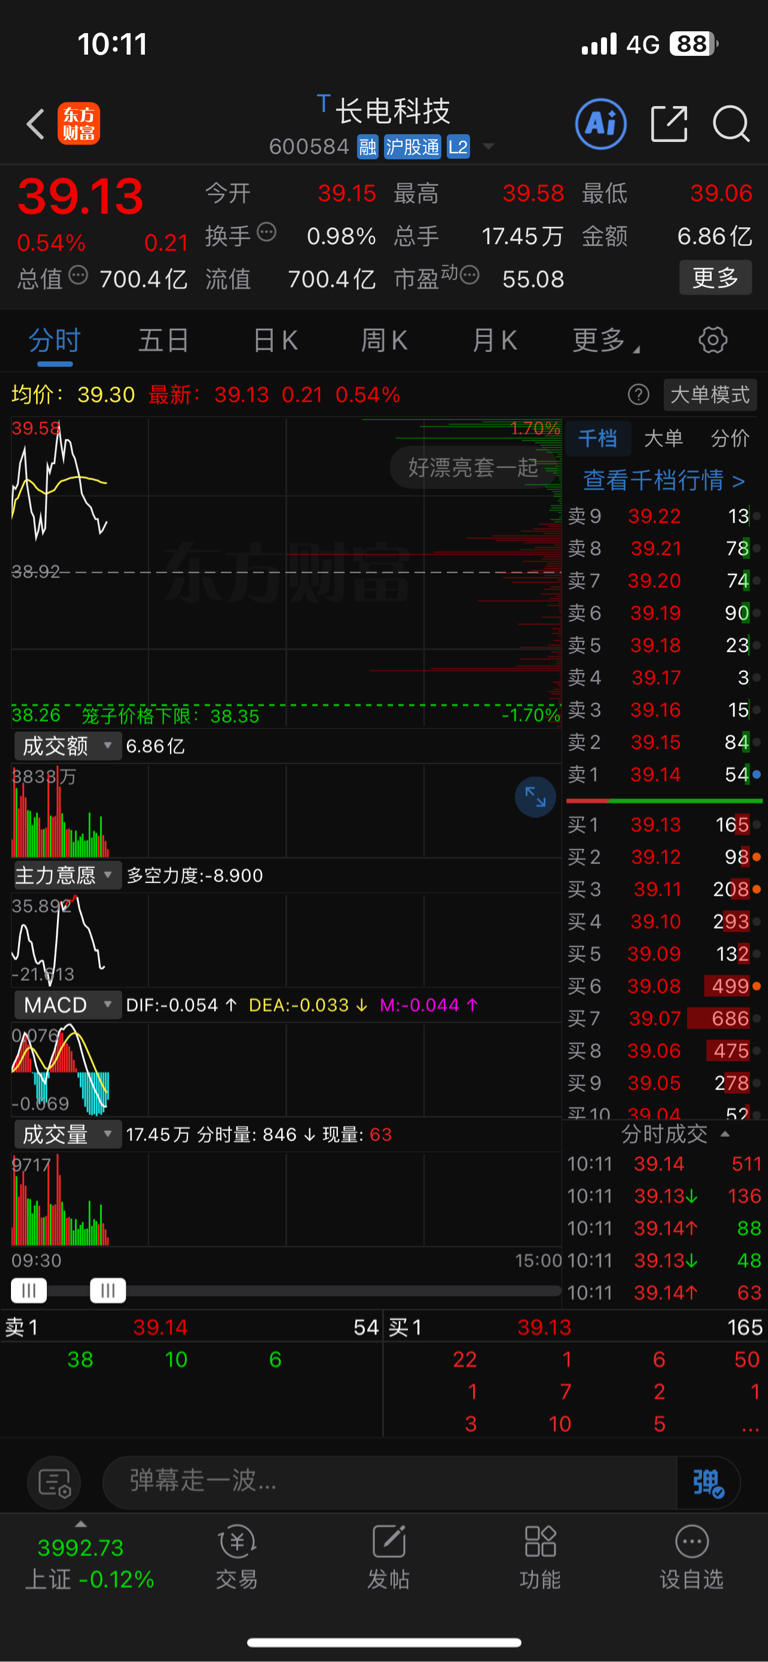Tap the 39.13 current price

click(81, 196)
